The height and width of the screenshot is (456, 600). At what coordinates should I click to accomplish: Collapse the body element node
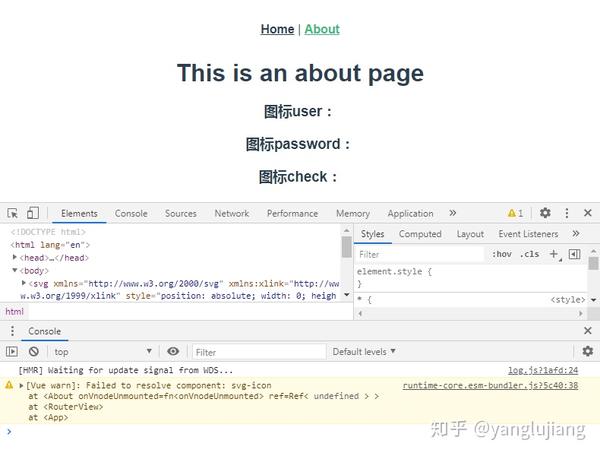15,270
